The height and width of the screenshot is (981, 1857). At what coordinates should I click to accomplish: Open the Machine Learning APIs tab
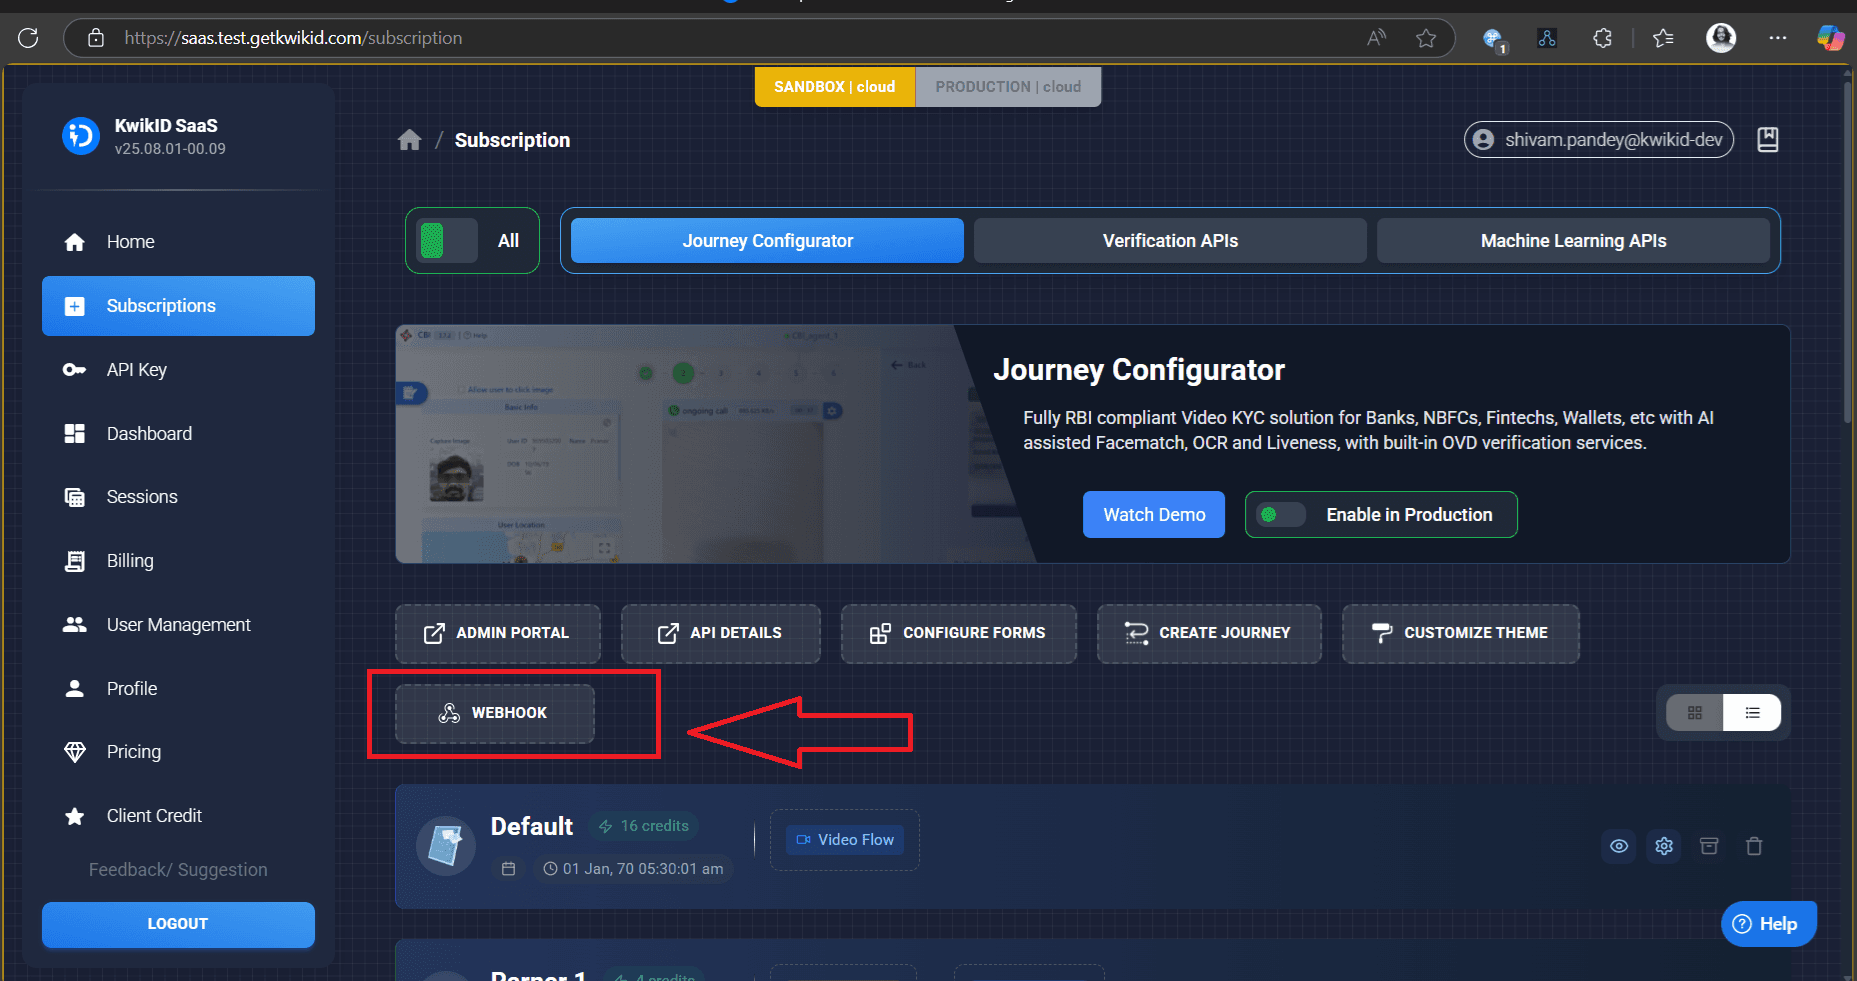tap(1573, 241)
